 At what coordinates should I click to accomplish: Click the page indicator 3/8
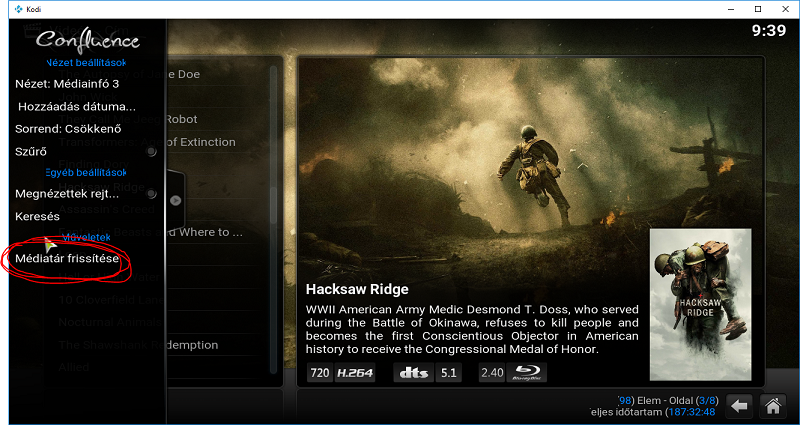point(705,401)
